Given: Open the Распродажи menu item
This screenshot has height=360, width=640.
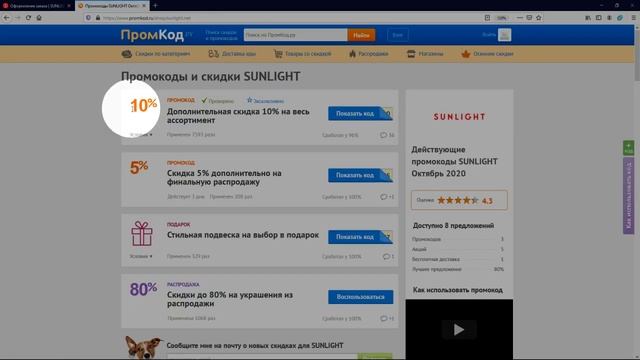Looking at the screenshot, I should coord(369,54).
